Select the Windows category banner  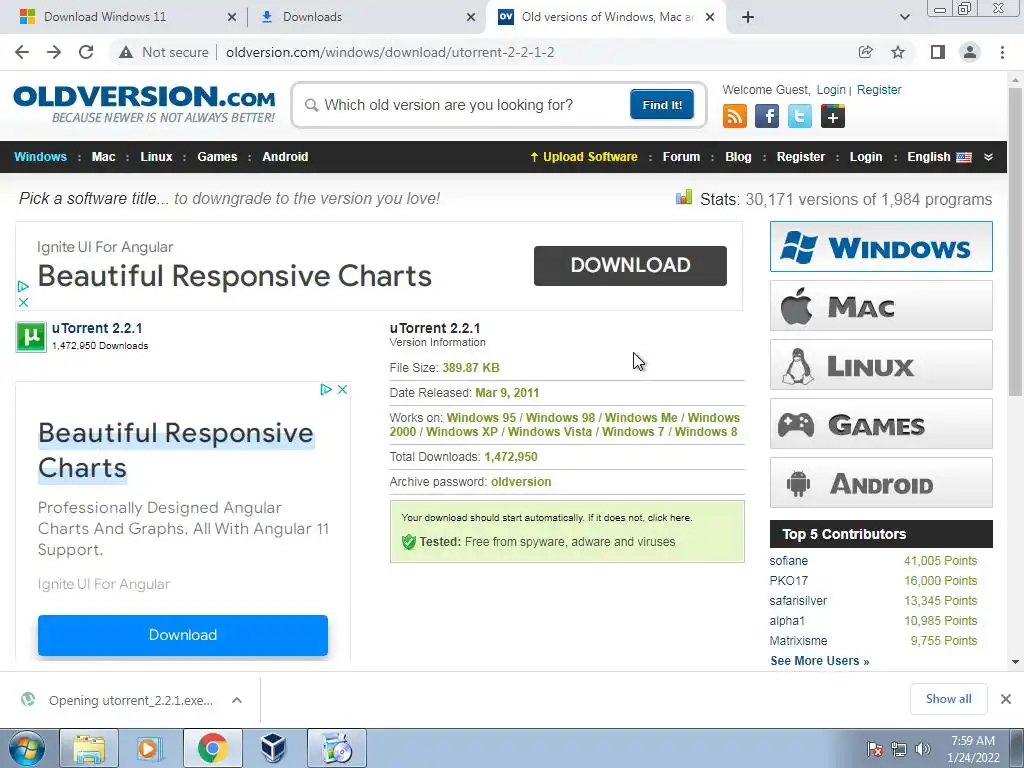(x=881, y=247)
